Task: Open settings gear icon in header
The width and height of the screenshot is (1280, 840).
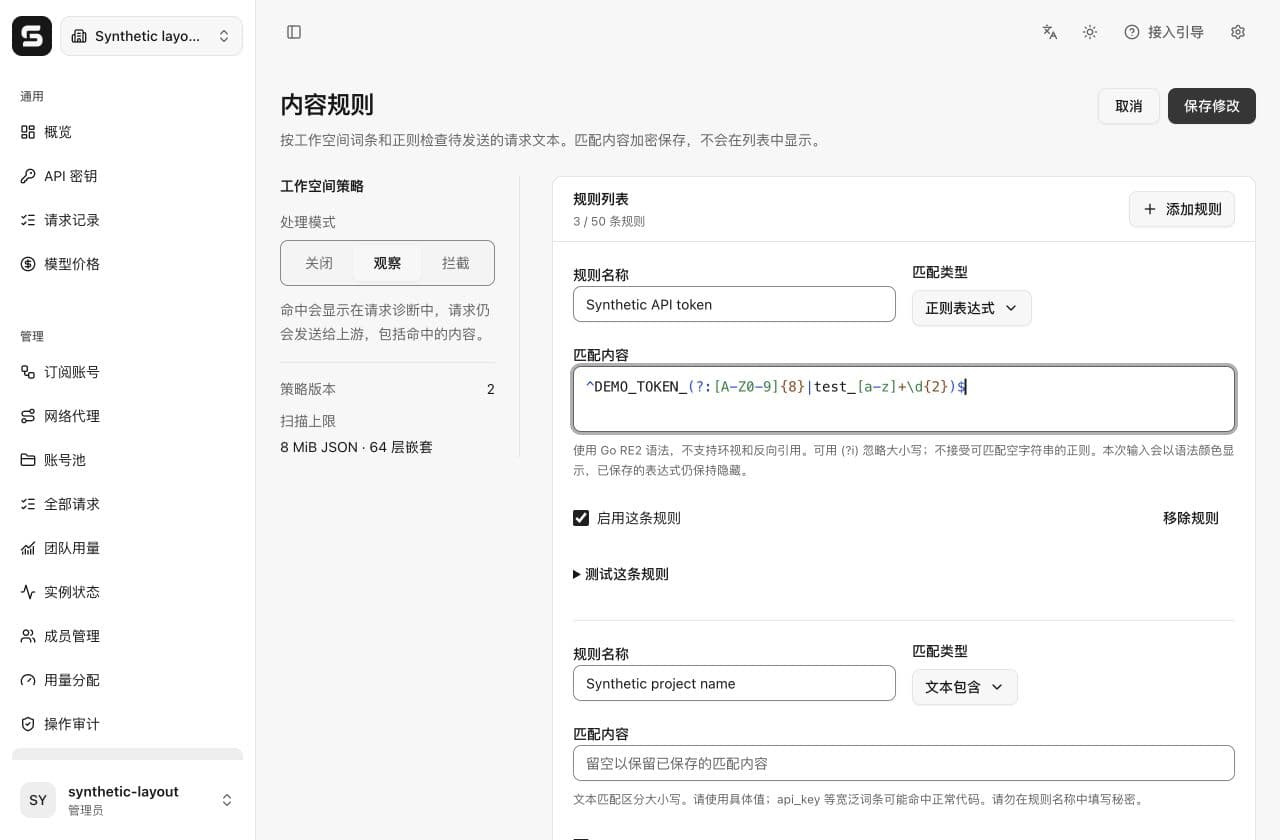Action: click(1238, 32)
